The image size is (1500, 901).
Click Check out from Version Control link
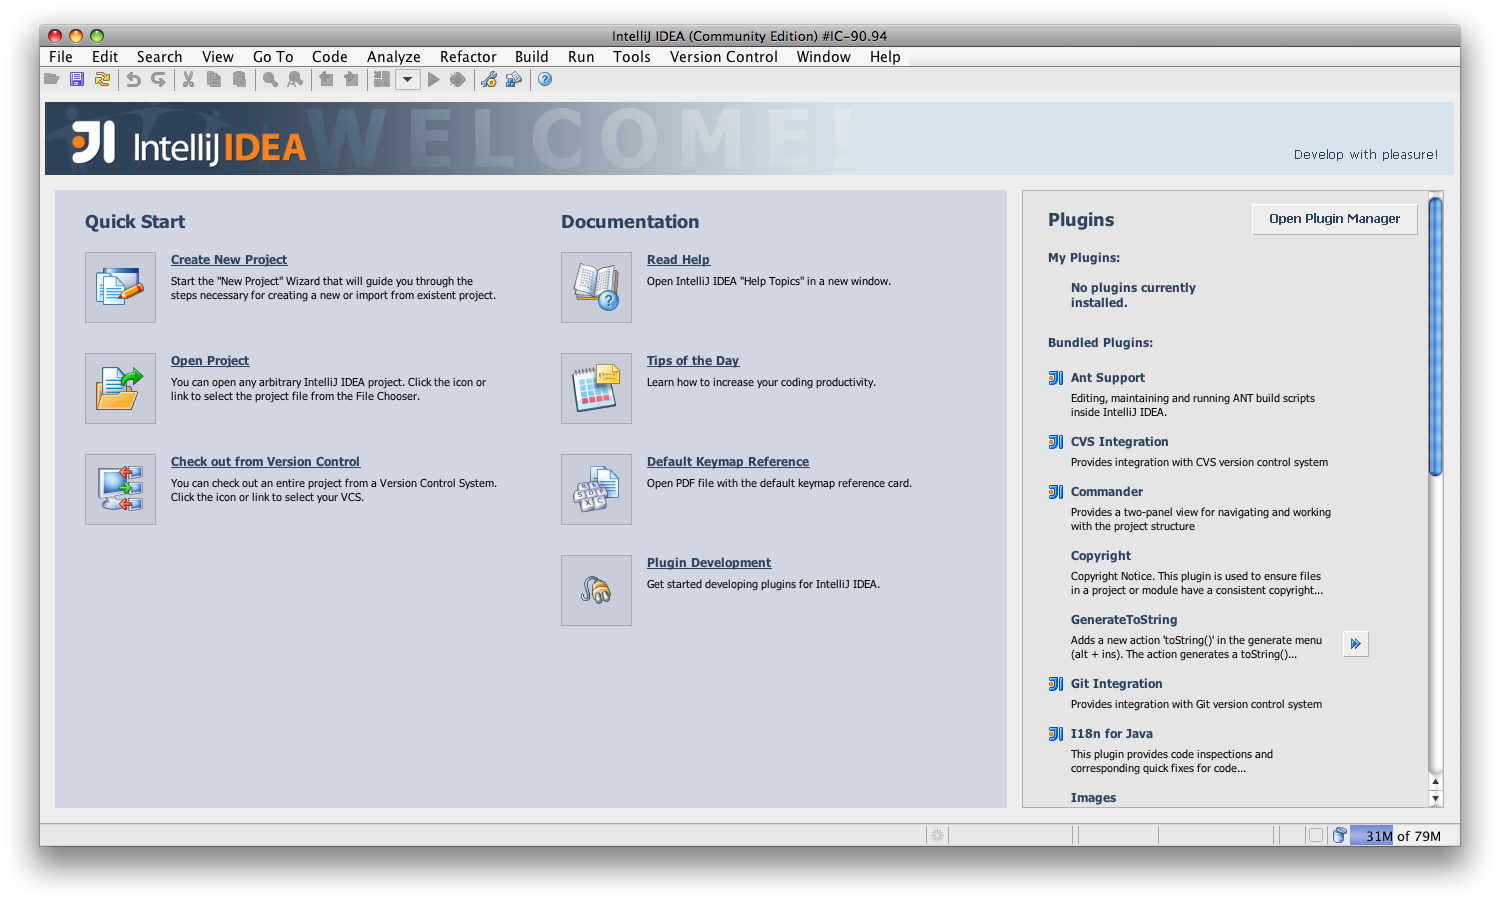(x=265, y=462)
